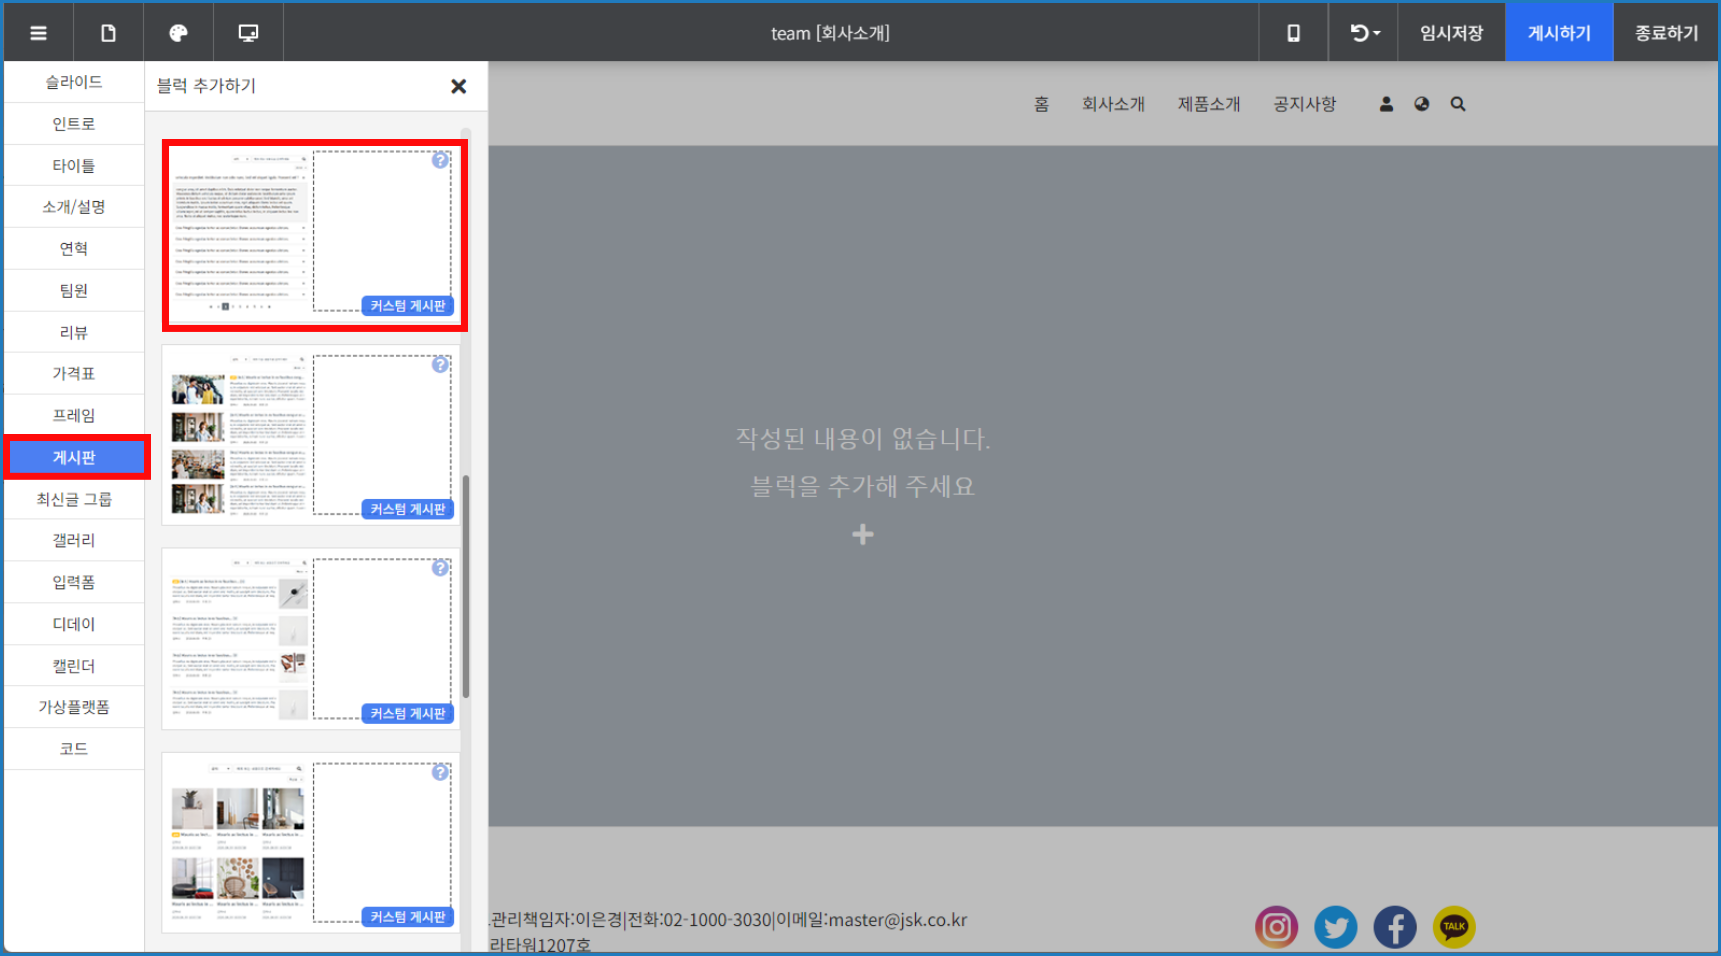
Task: Click the KakaoTalk icon in footer
Action: [x=1454, y=927]
